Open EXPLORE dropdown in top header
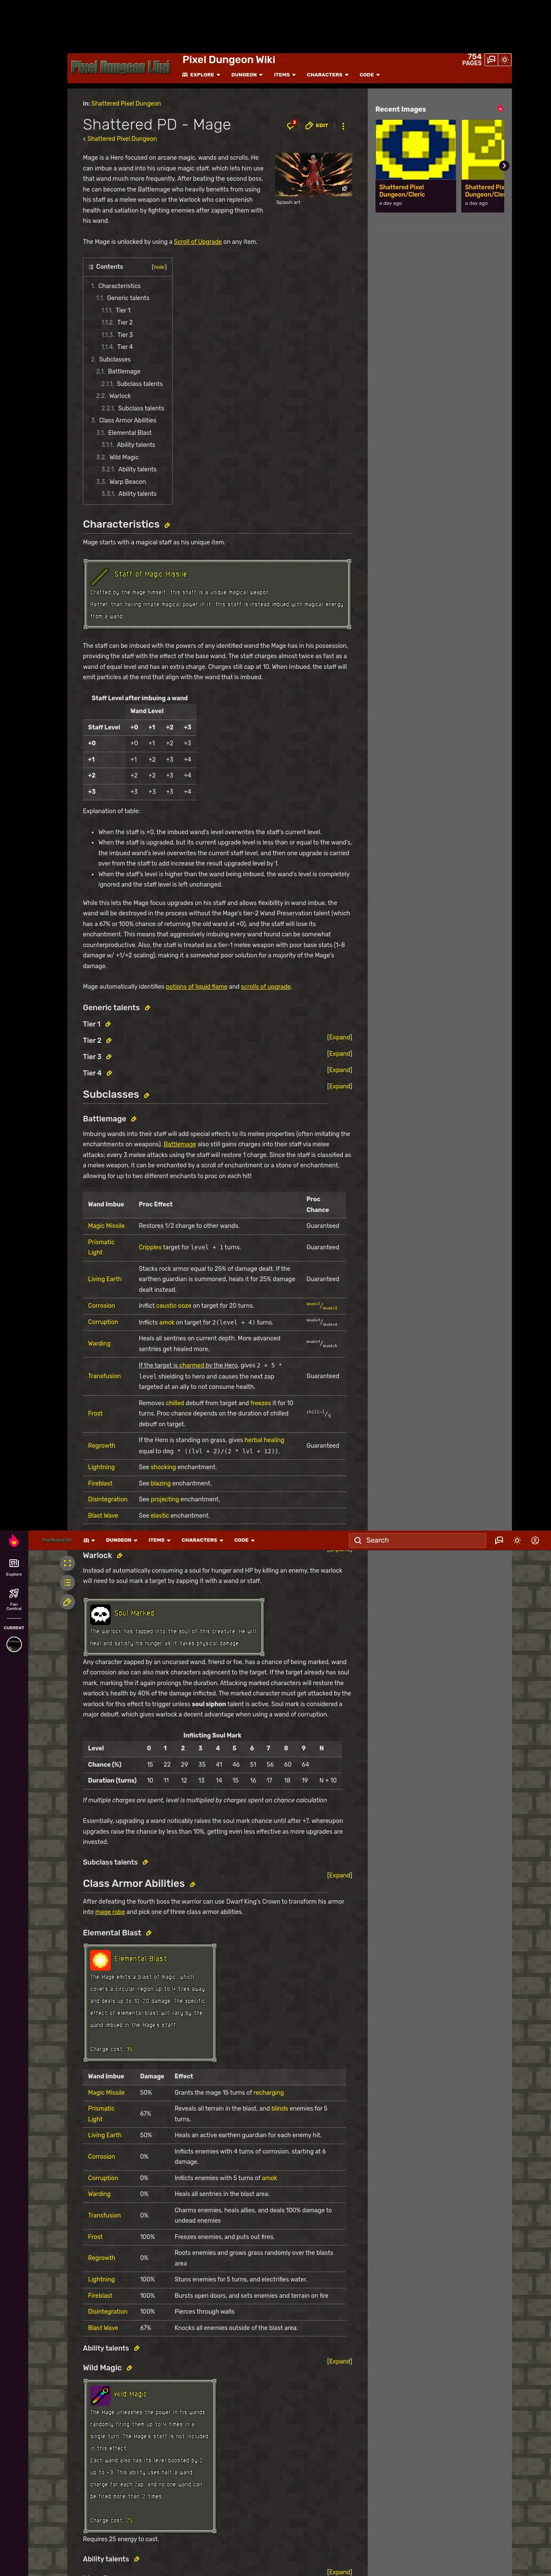The image size is (551, 2576). click(x=201, y=75)
